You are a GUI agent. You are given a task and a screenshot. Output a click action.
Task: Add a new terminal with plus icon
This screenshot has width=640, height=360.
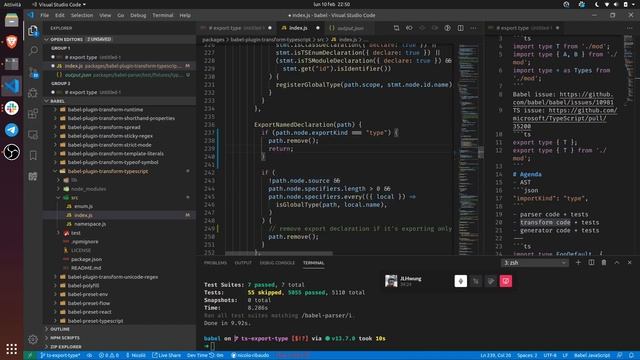point(578,262)
